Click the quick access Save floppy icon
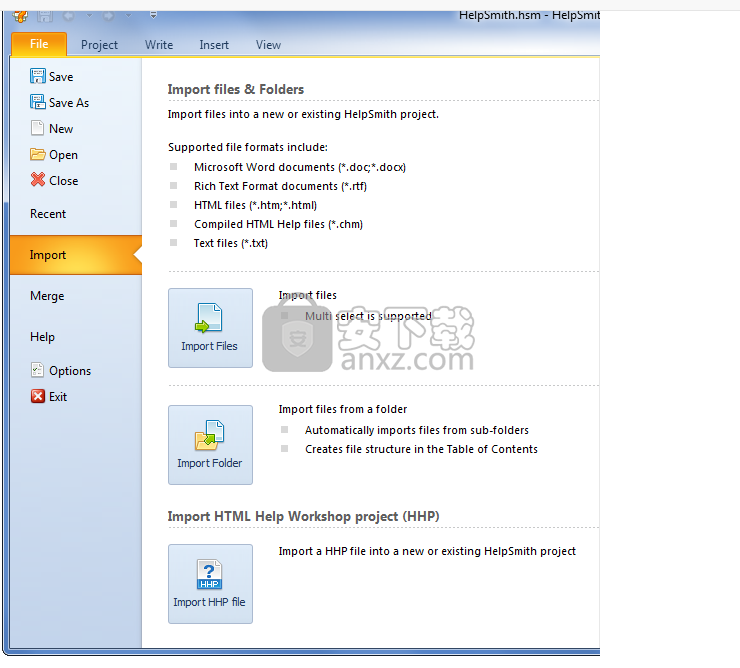Screen dimensions: 740x668 [x=45, y=17]
